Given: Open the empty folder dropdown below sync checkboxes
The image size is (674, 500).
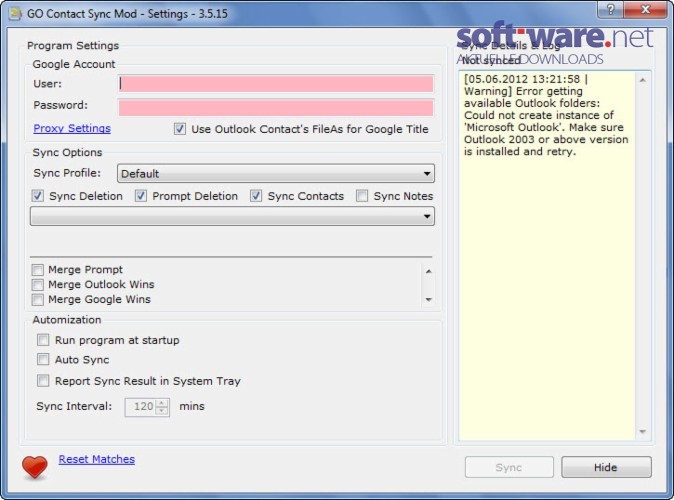Looking at the screenshot, I should point(232,216).
